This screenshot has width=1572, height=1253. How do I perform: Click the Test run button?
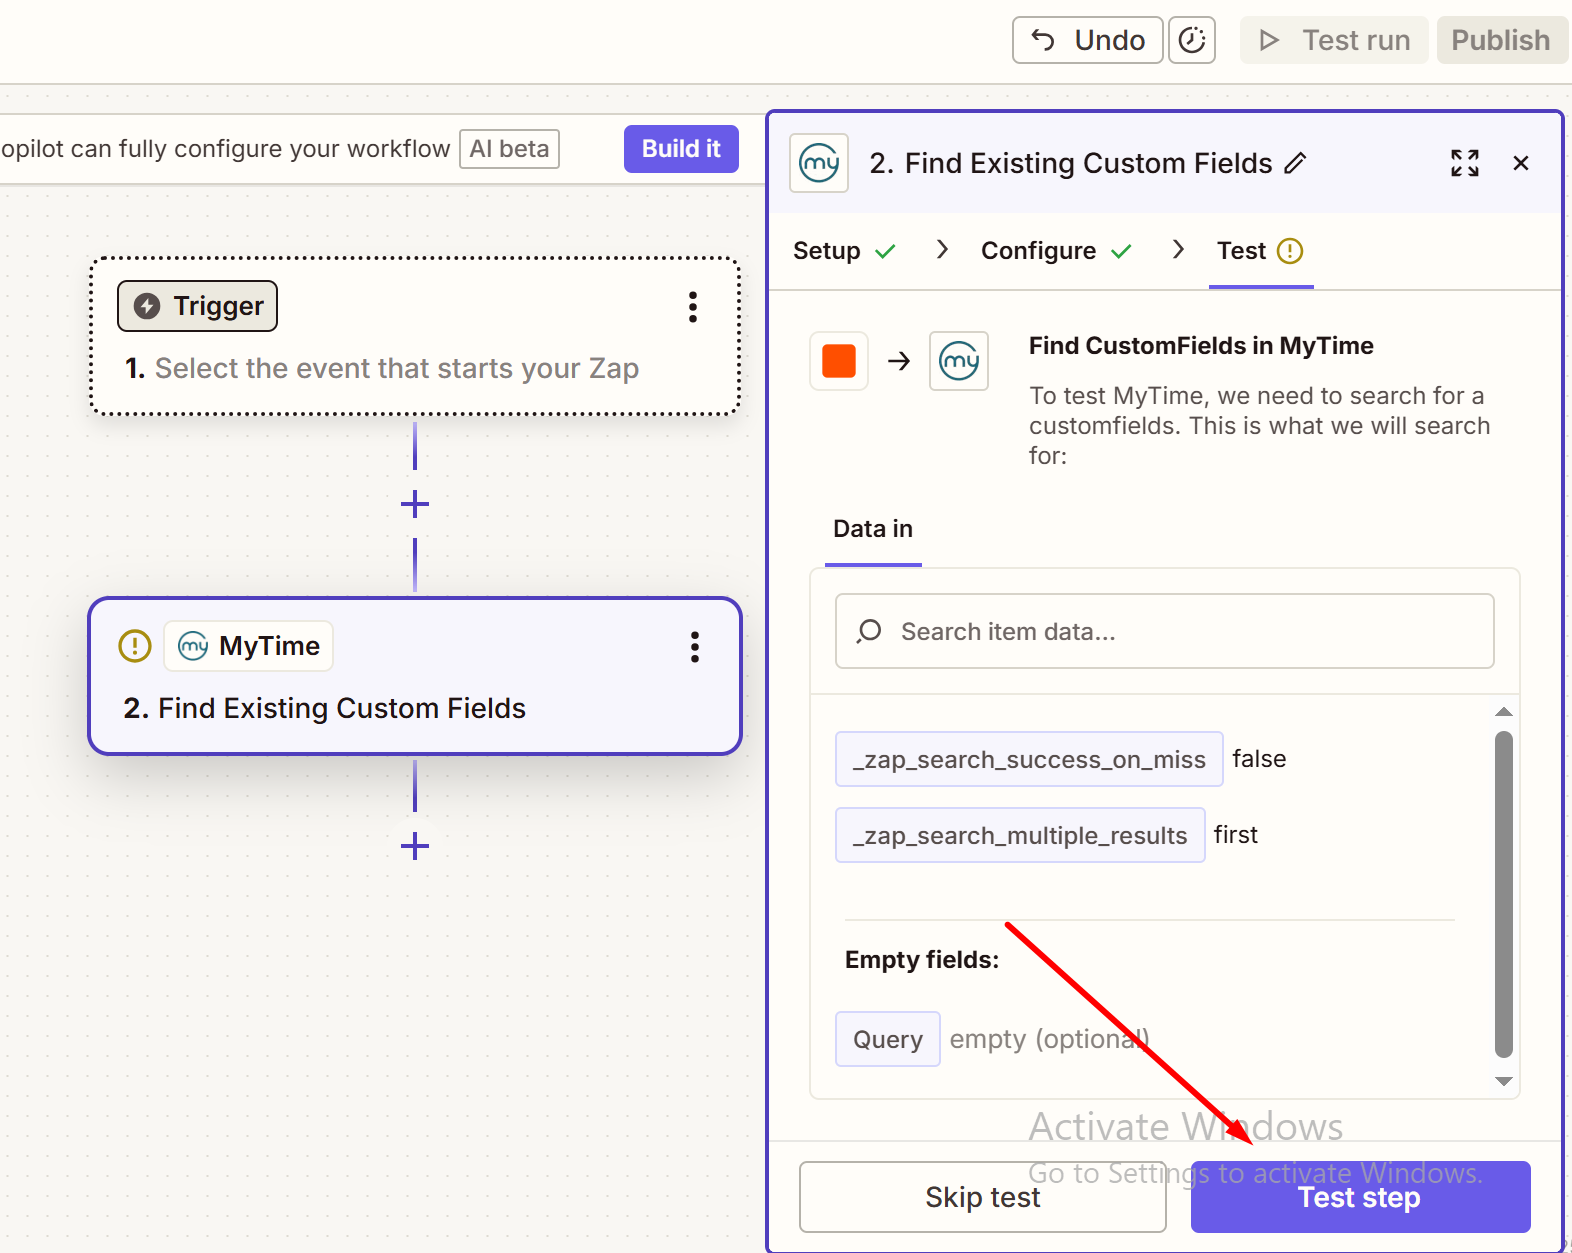point(1334,40)
